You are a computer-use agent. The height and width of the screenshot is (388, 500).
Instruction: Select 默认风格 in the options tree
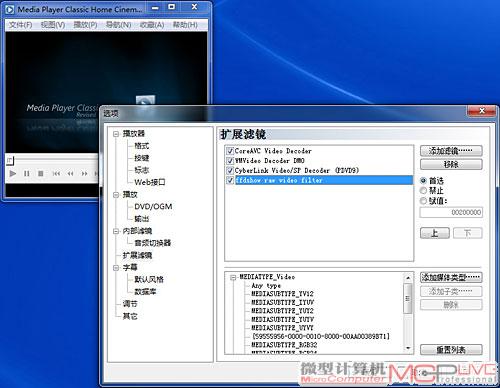coord(149,280)
